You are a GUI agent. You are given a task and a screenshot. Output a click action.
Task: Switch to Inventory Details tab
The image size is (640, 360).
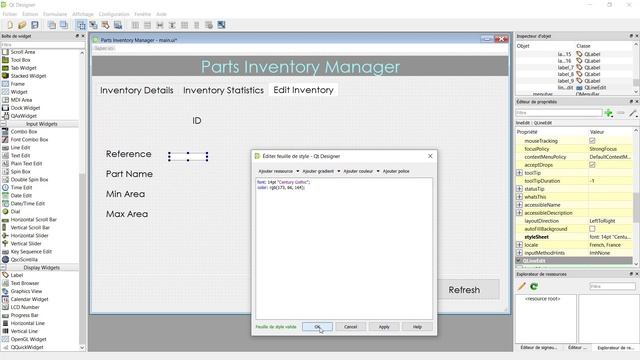[x=137, y=90]
